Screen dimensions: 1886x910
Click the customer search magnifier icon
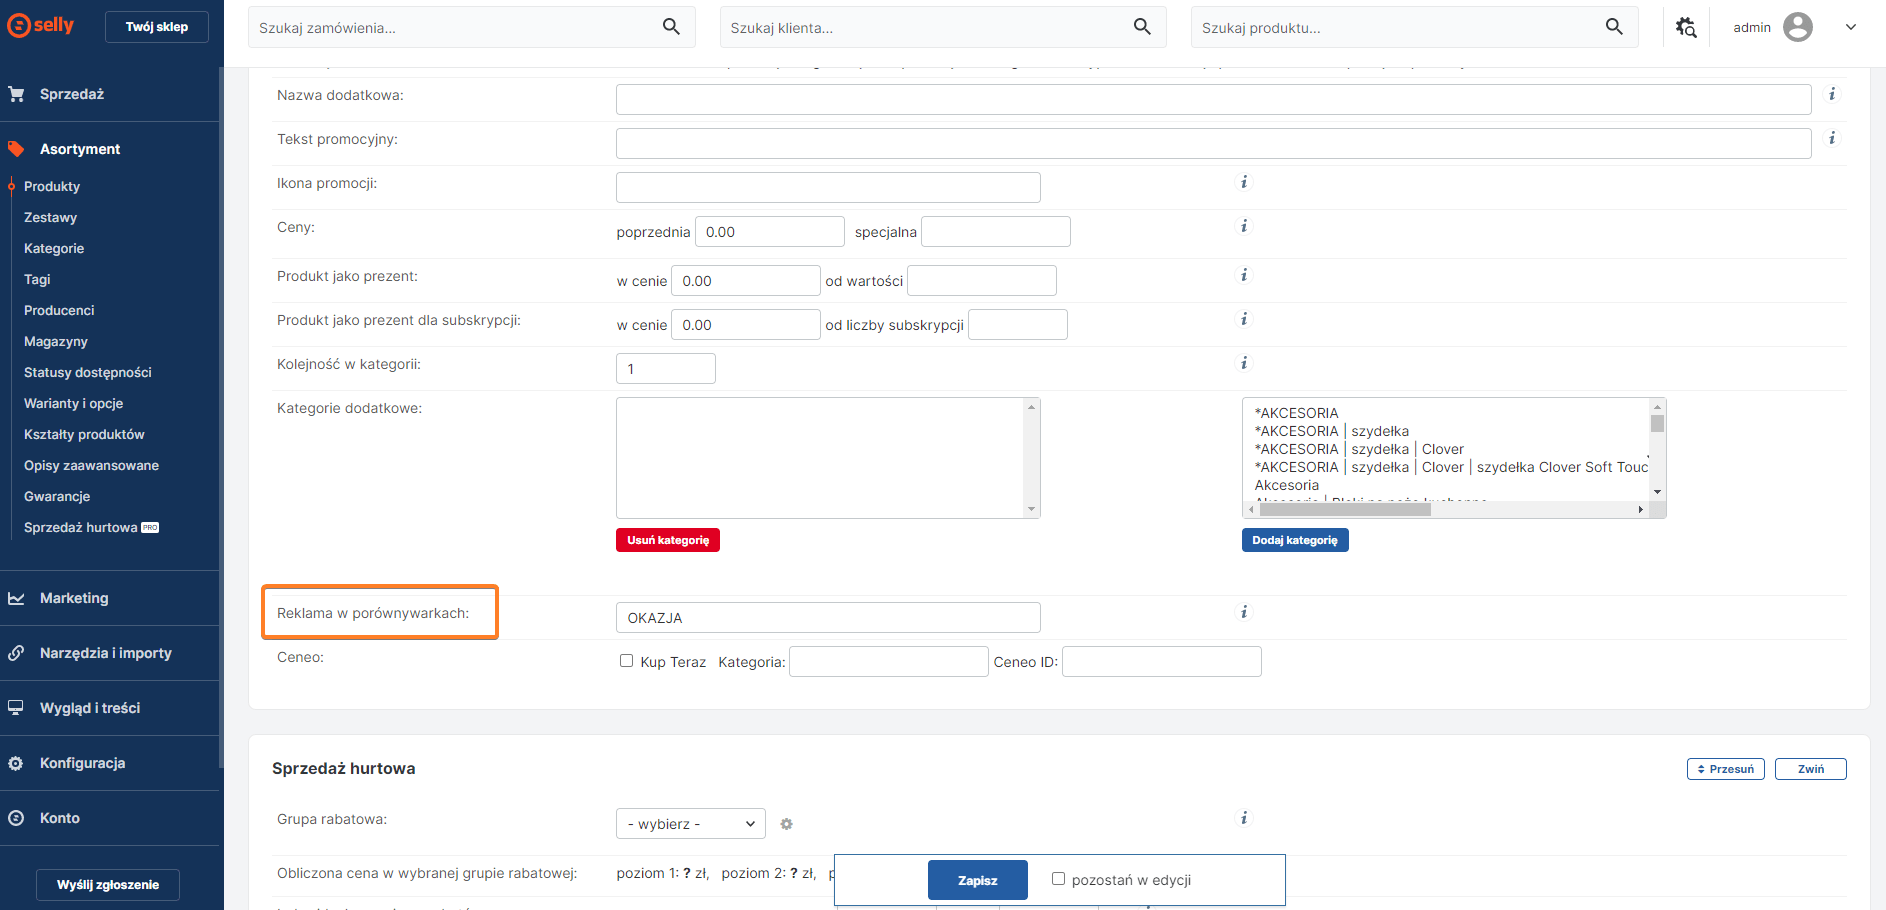pyautogui.click(x=1142, y=27)
